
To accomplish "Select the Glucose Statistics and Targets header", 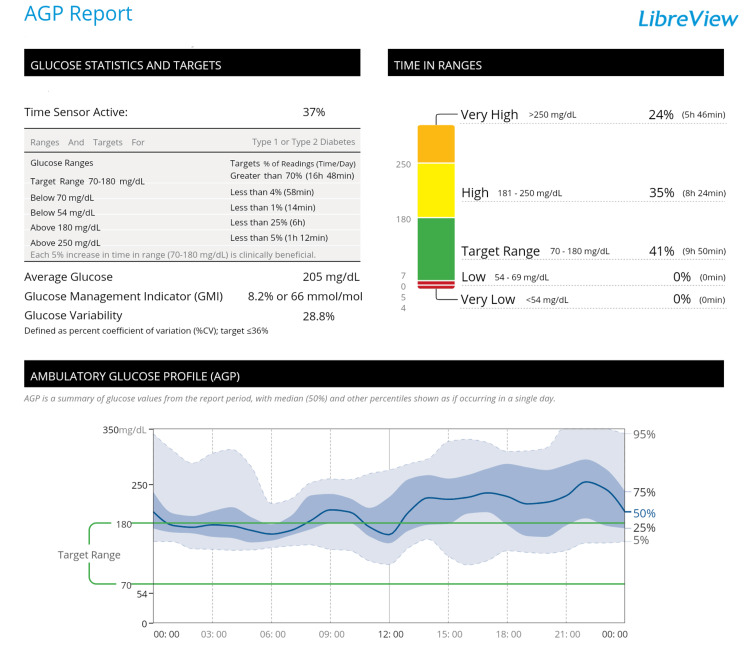I will coord(192,63).
